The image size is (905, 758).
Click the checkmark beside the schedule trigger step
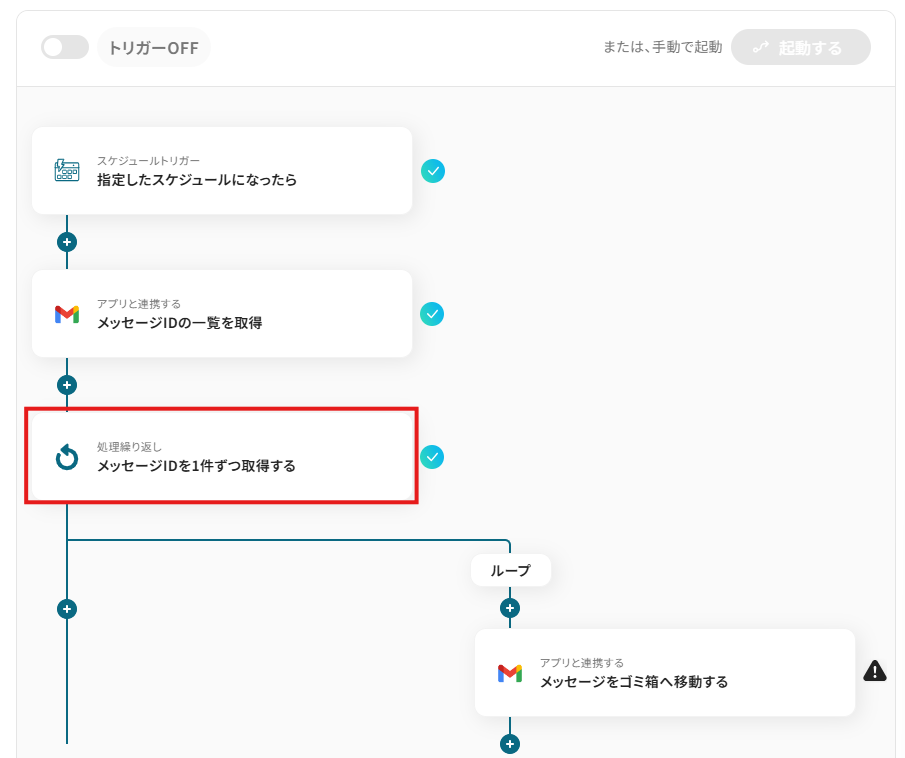coord(433,171)
